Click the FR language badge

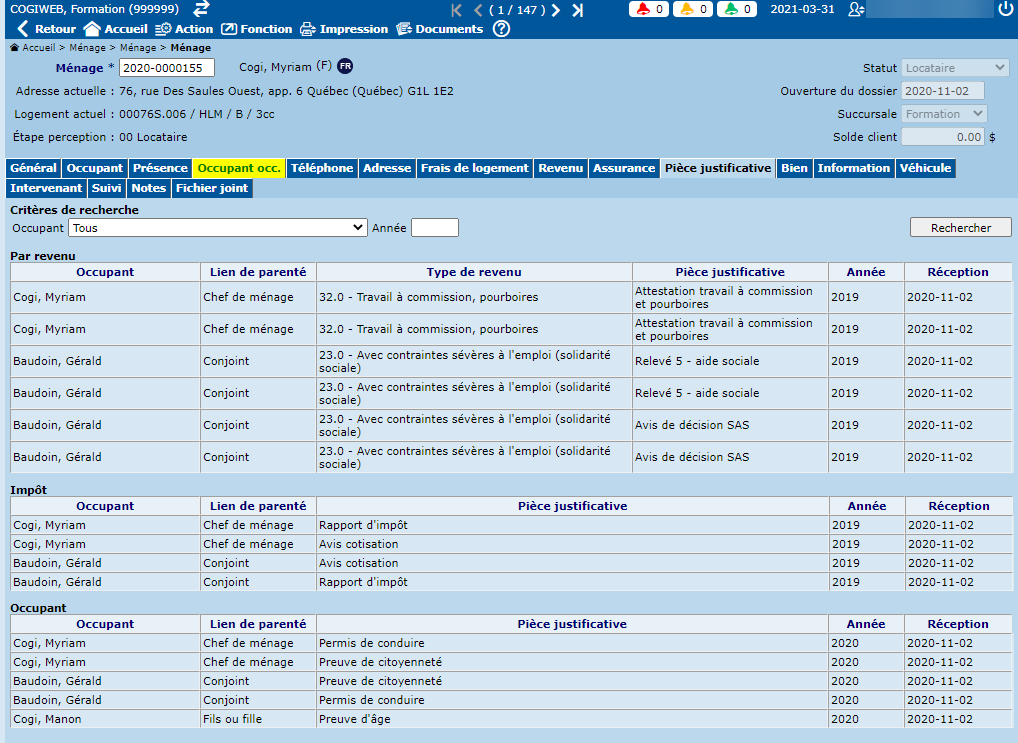345,66
